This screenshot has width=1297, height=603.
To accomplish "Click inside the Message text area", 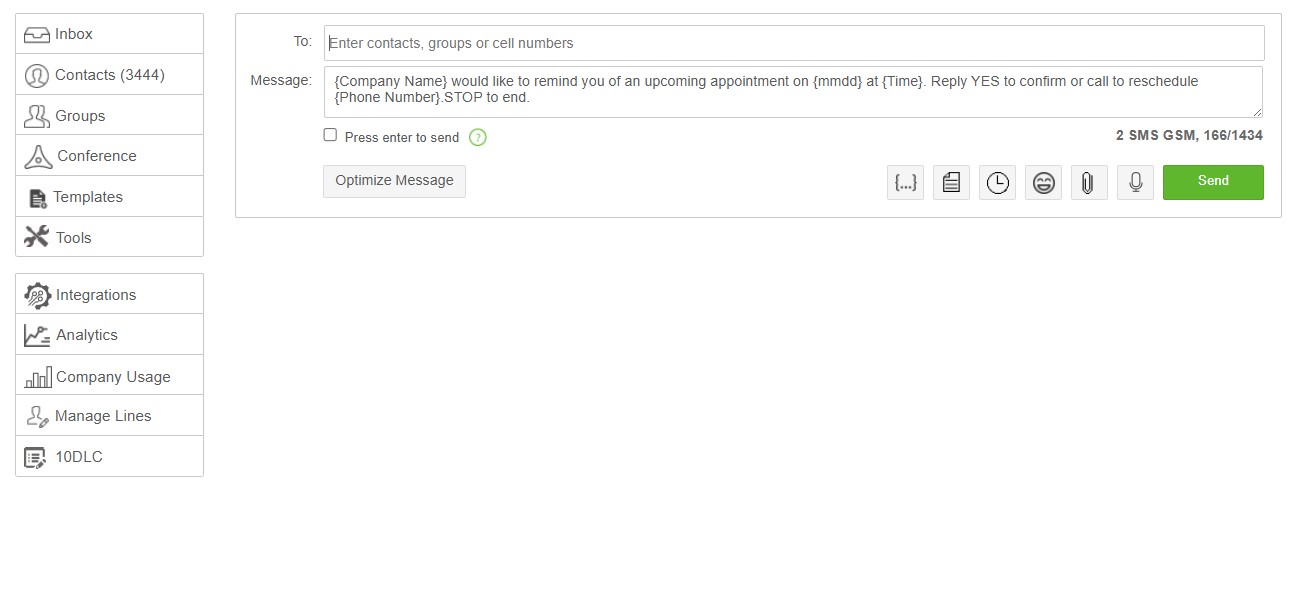I will [792, 92].
